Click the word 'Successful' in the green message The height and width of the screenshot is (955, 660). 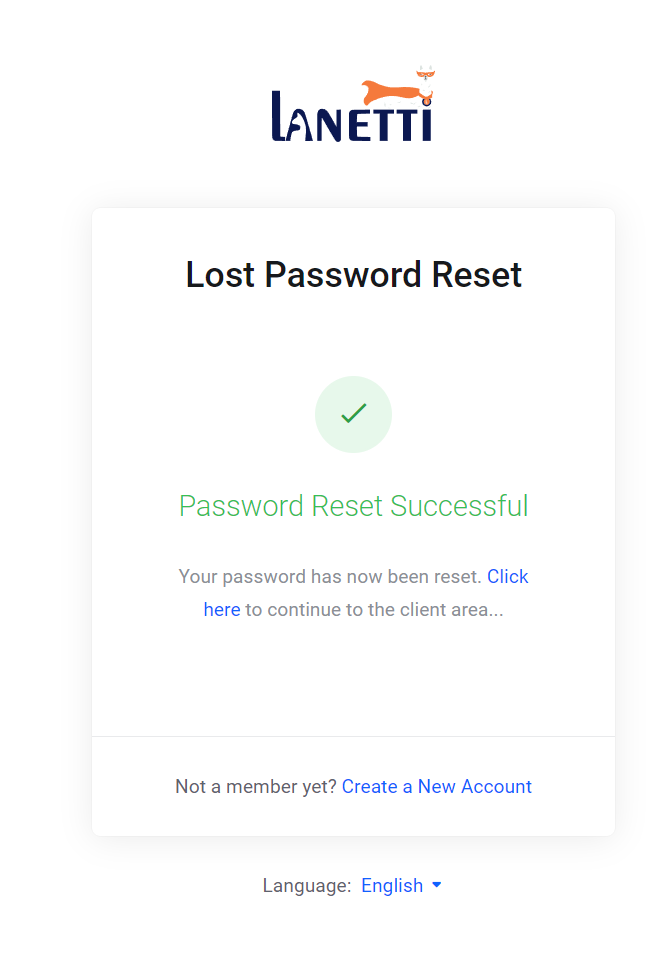coord(459,506)
